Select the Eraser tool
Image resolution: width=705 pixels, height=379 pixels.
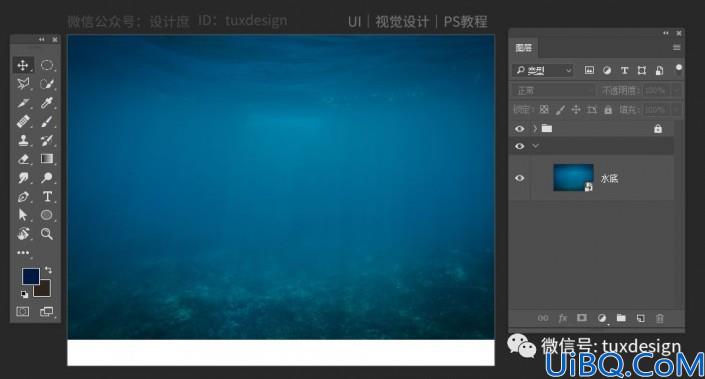(x=23, y=159)
